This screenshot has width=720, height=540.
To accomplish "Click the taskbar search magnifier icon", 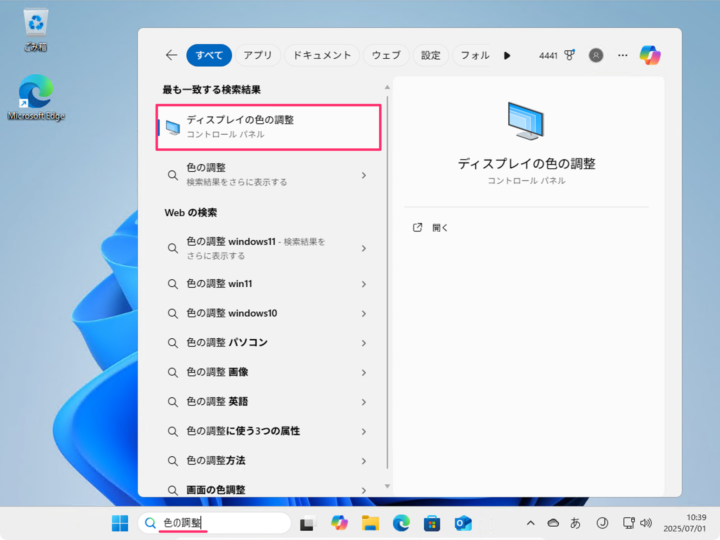I will click(x=150, y=523).
